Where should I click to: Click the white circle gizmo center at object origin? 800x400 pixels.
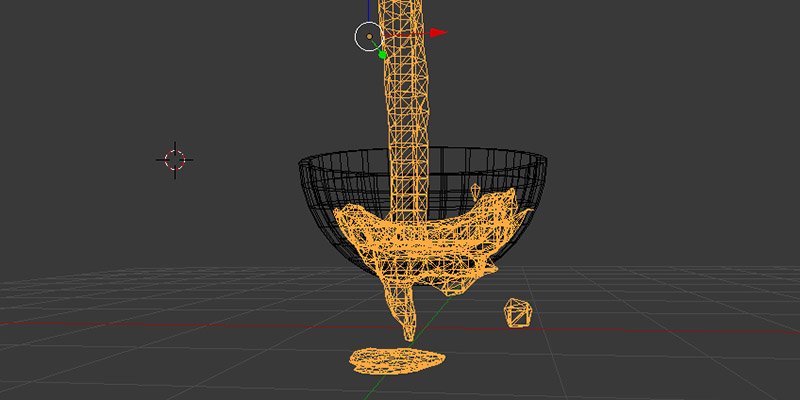point(369,37)
